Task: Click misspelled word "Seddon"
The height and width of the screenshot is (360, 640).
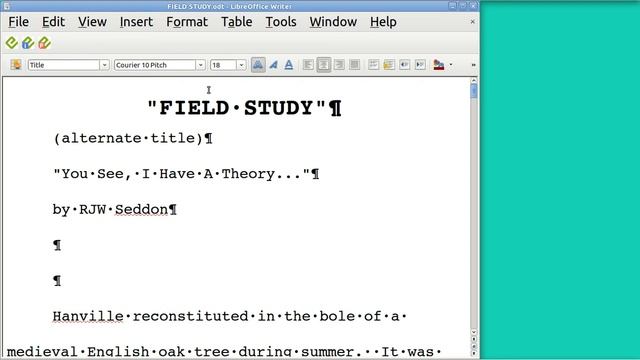Action: [141, 209]
